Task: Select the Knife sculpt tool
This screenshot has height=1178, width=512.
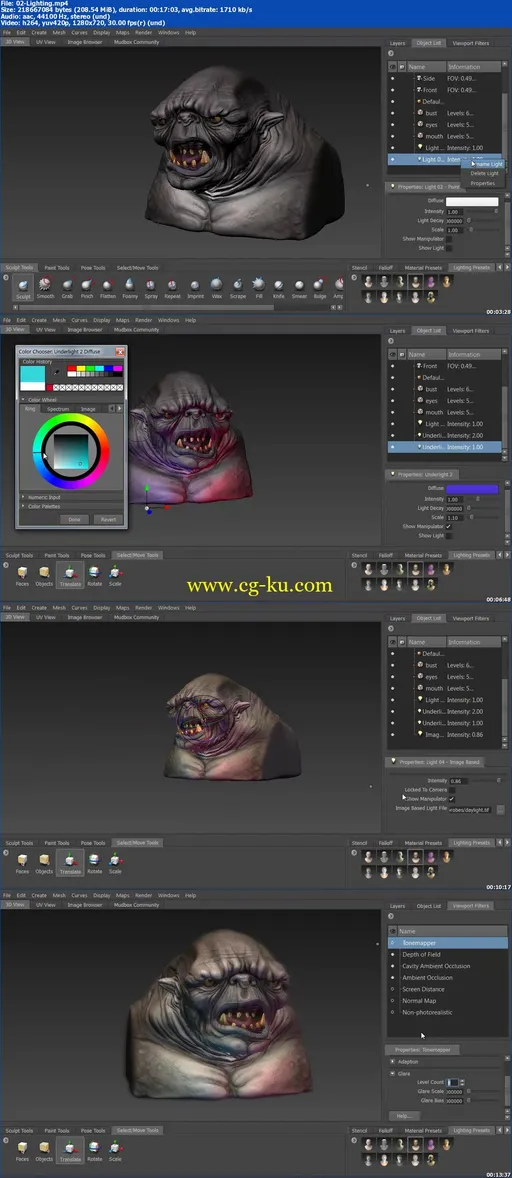Action: pyautogui.click(x=279, y=288)
